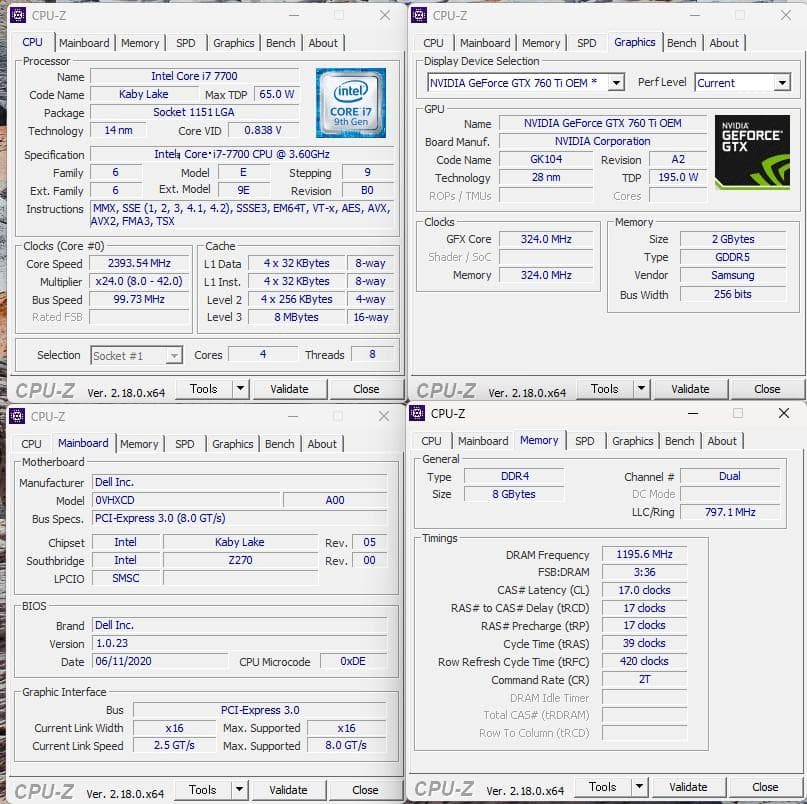Open About tab in Graphics window
Viewport: 807px width, 804px height.
click(x=724, y=43)
